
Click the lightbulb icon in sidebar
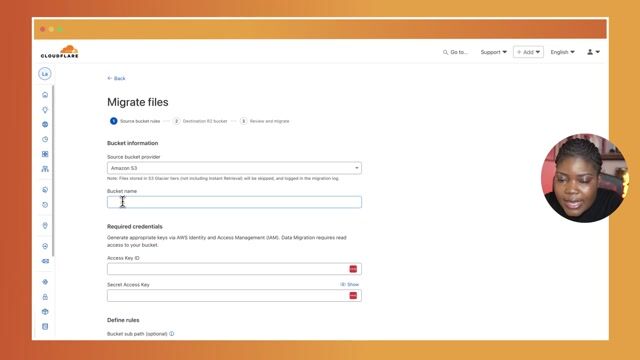tap(45, 110)
